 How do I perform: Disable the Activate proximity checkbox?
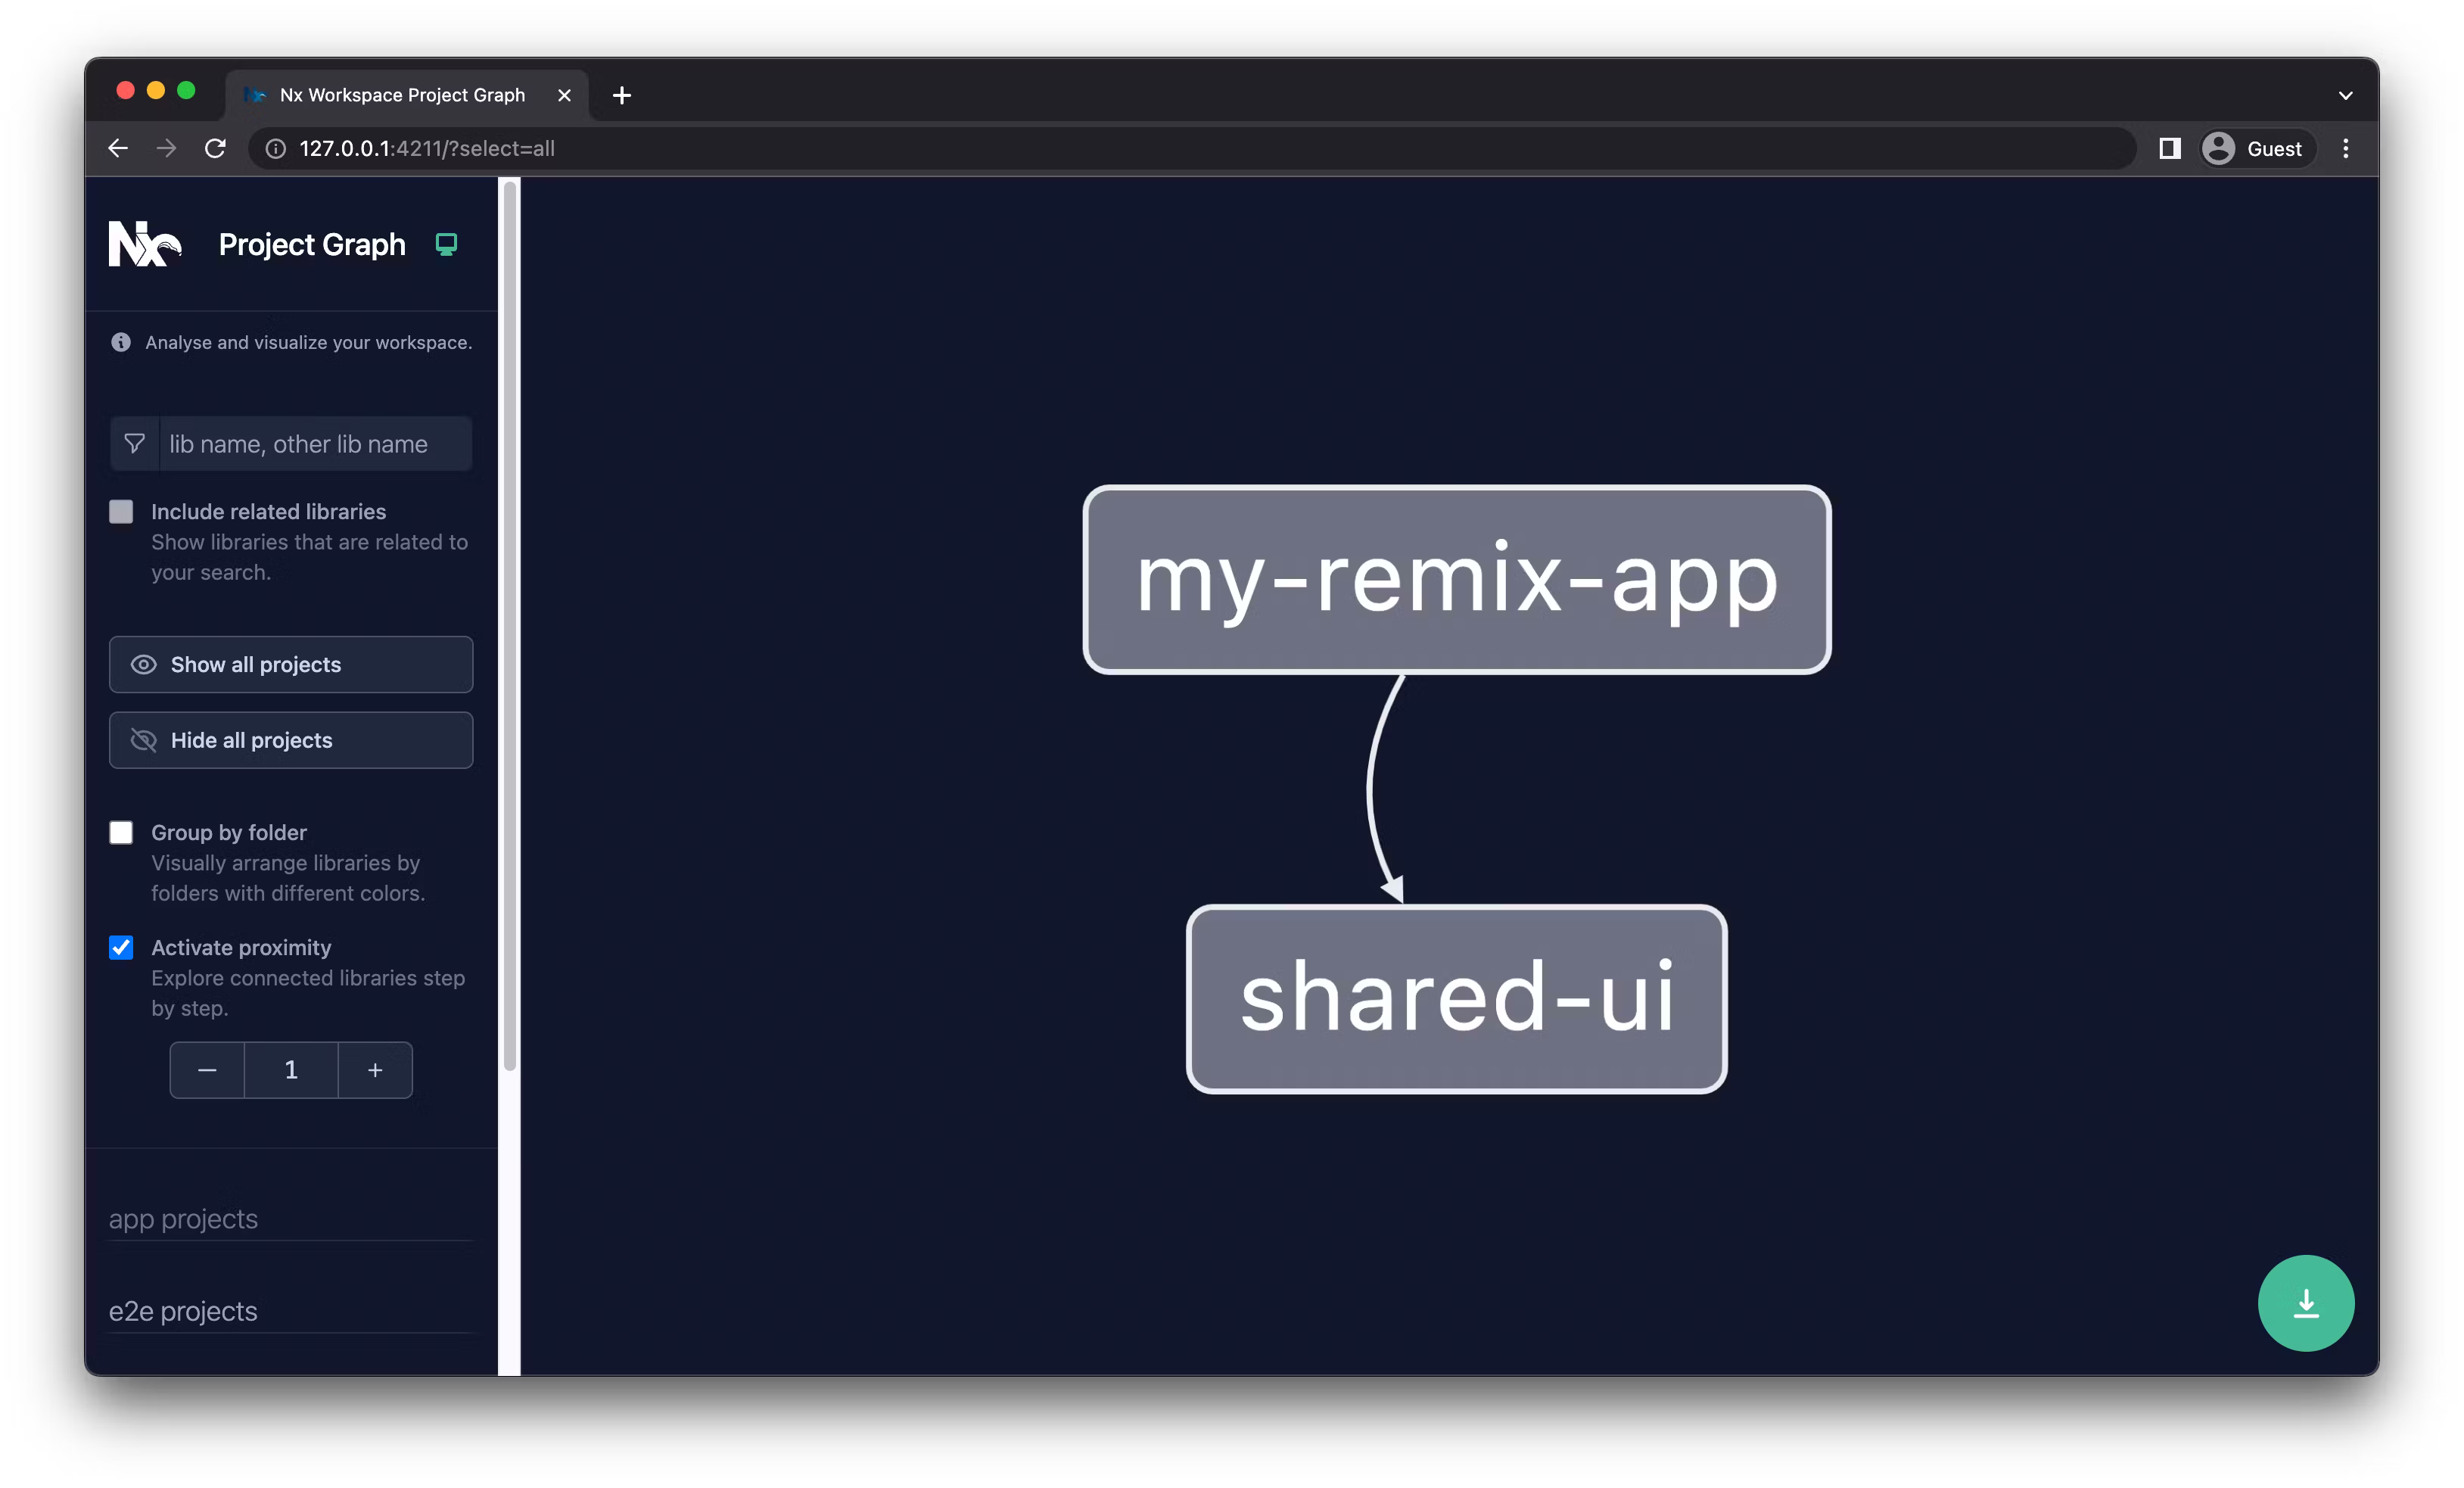click(121, 948)
